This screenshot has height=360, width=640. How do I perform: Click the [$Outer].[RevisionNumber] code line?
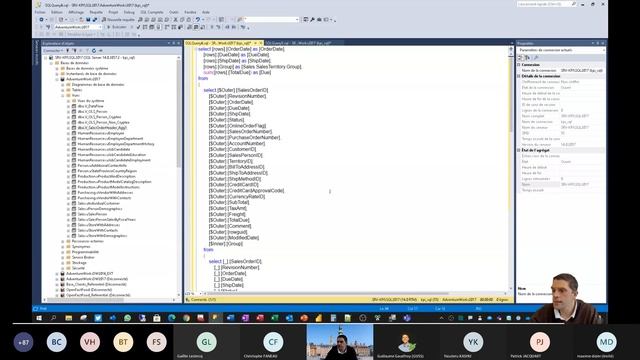pyautogui.click(x=237, y=96)
